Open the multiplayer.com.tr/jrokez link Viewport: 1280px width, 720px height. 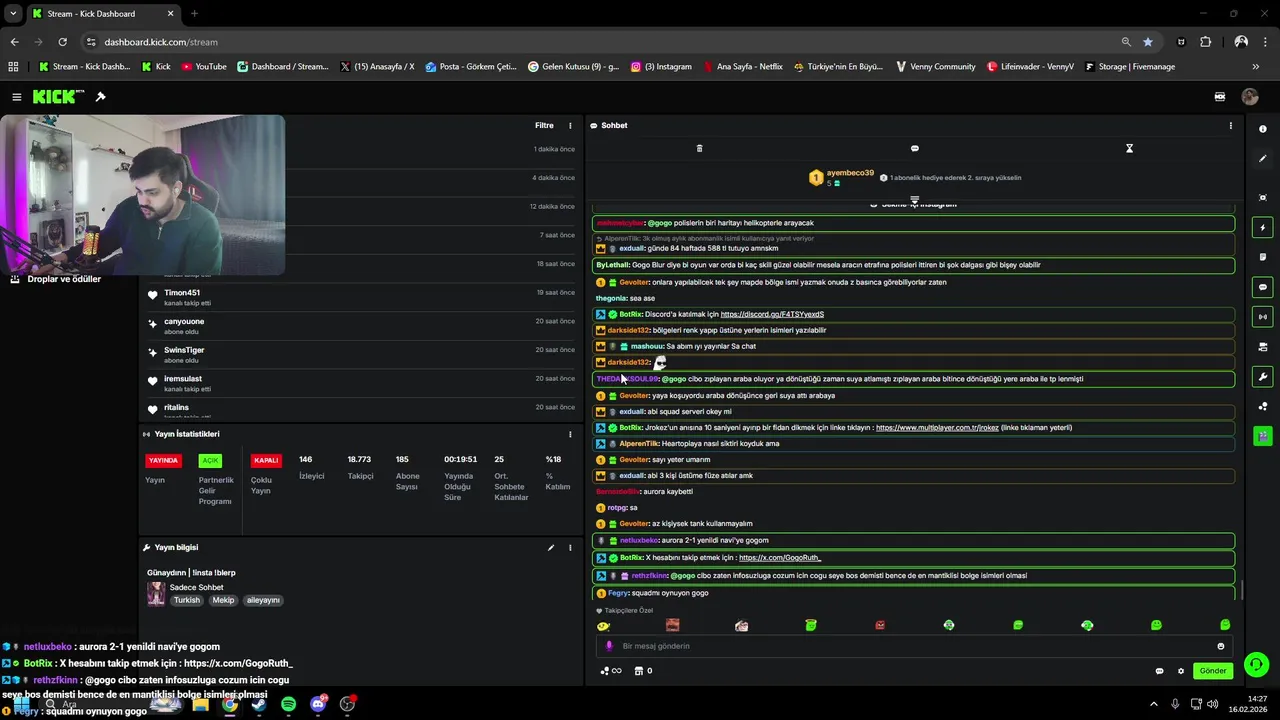coord(937,427)
